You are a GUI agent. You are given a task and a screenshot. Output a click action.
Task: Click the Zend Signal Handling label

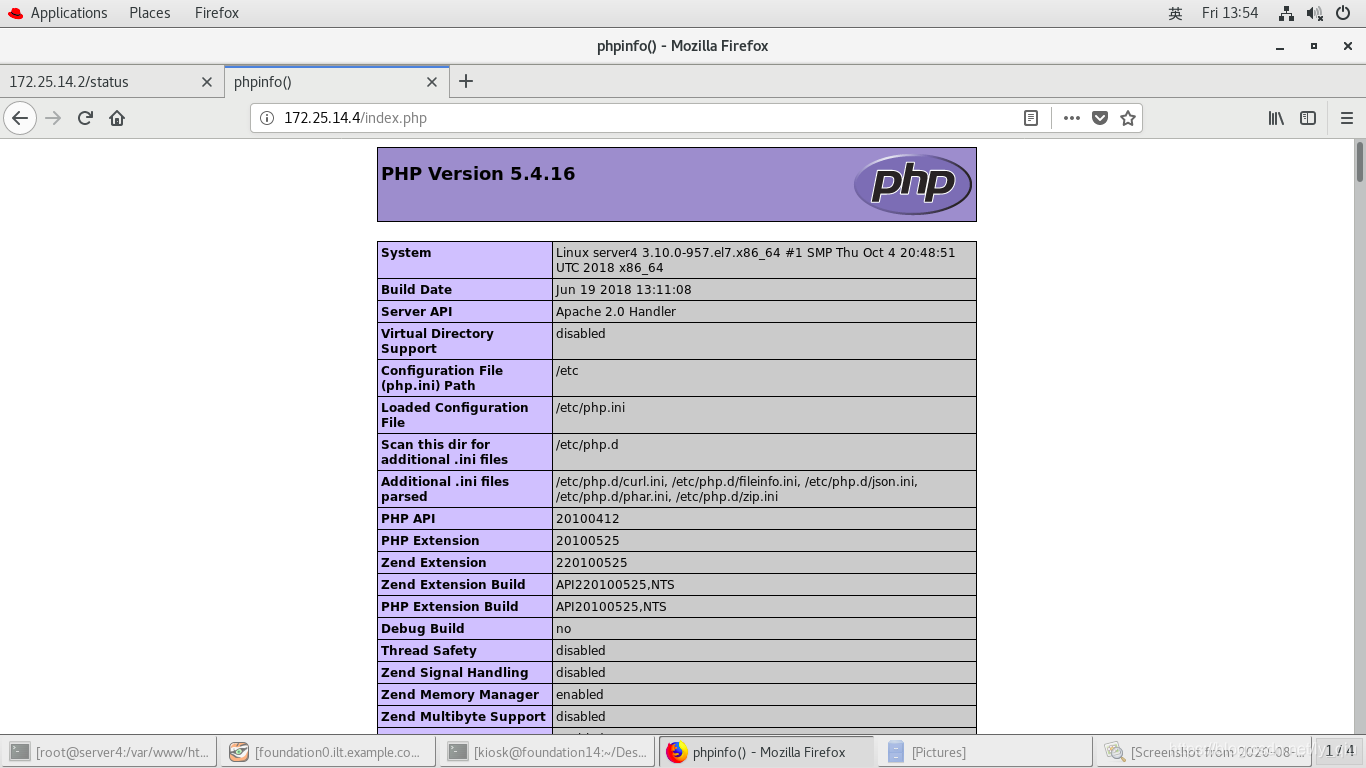tap(455, 673)
